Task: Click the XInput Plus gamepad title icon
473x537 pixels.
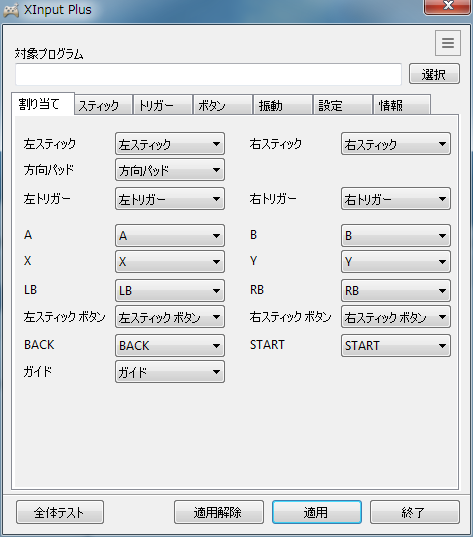Action: [11, 10]
